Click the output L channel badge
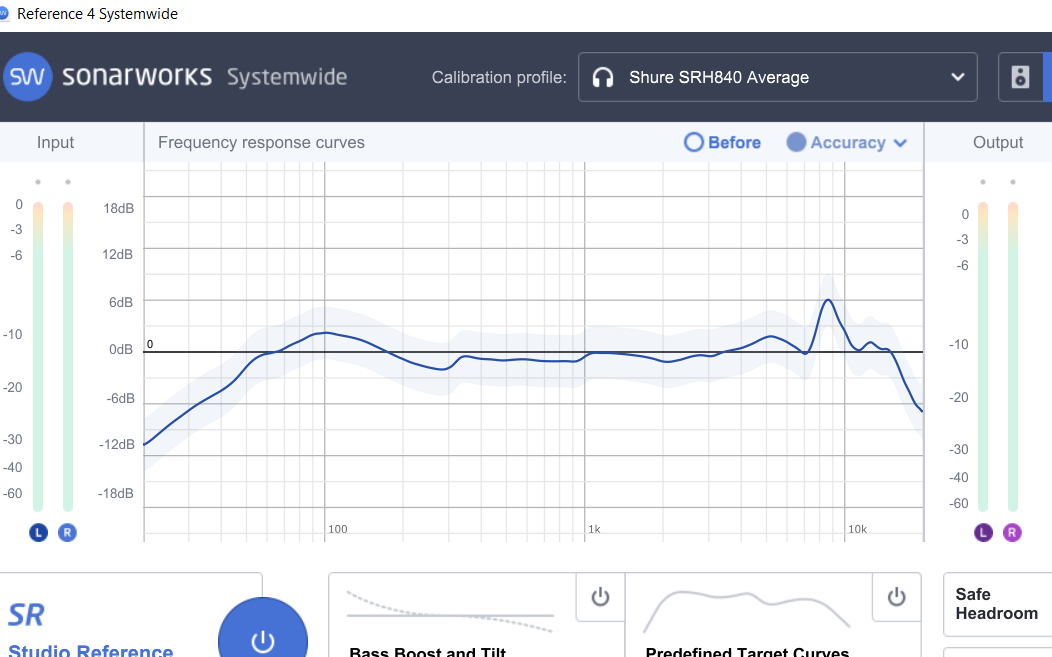Viewport: 1052px width, 657px height. tap(984, 533)
